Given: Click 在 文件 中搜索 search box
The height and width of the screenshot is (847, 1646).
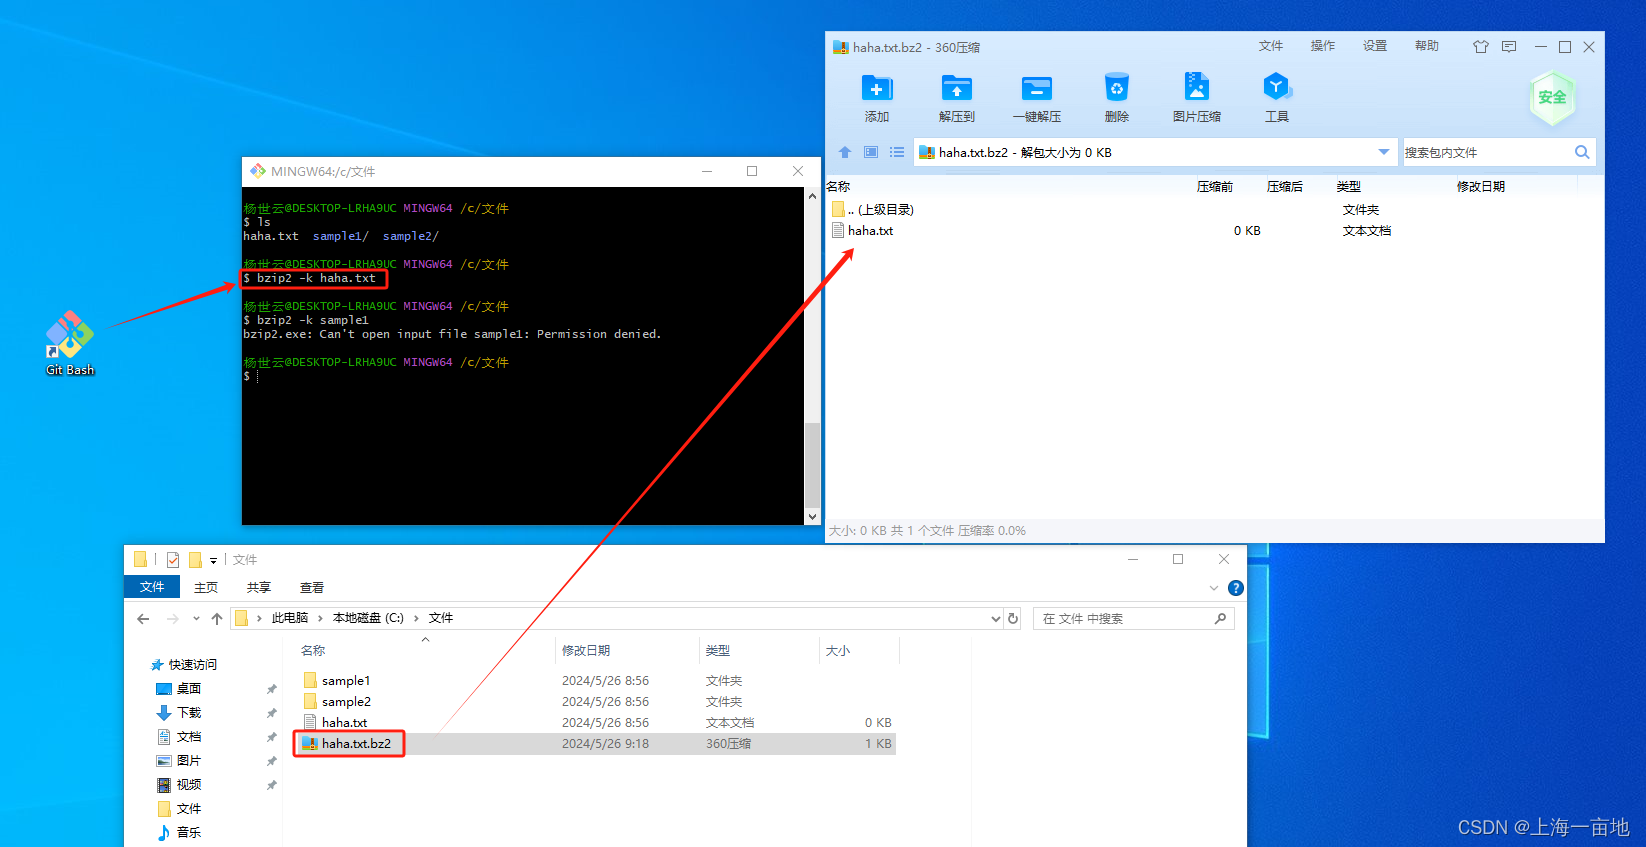Looking at the screenshot, I should click(x=1134, y=619).
